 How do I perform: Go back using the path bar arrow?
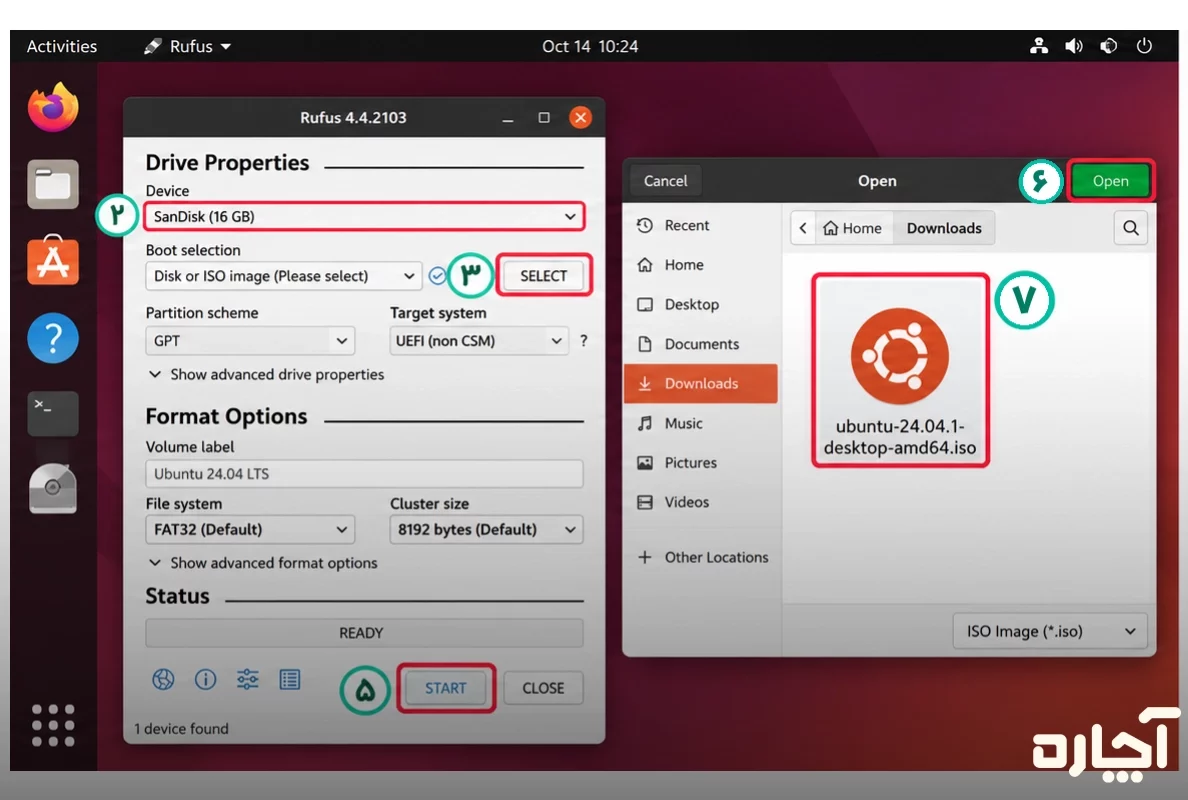pos(803,228)
